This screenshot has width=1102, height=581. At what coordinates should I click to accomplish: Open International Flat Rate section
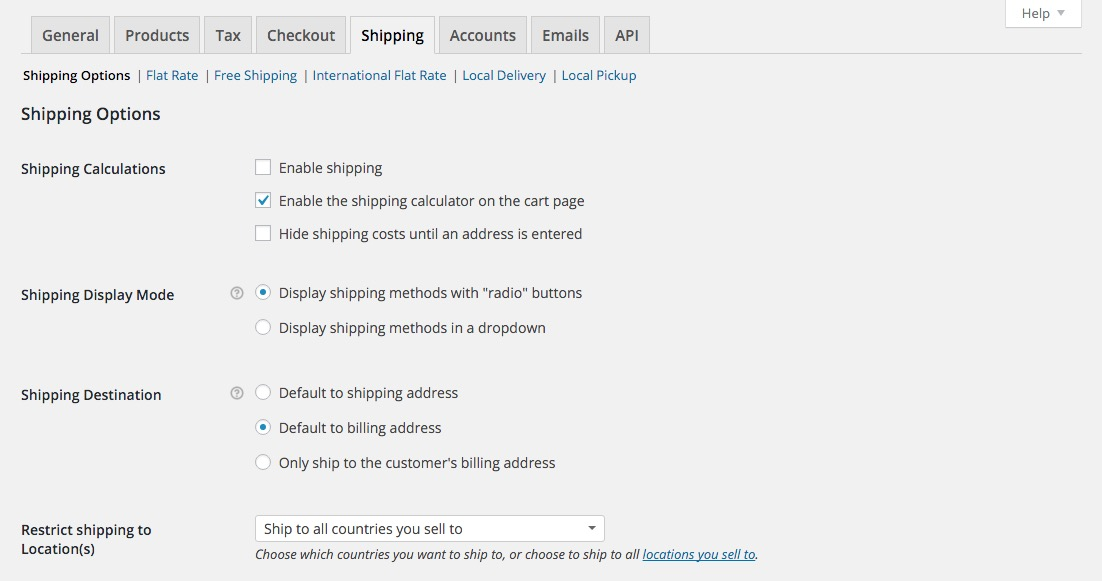379,75
